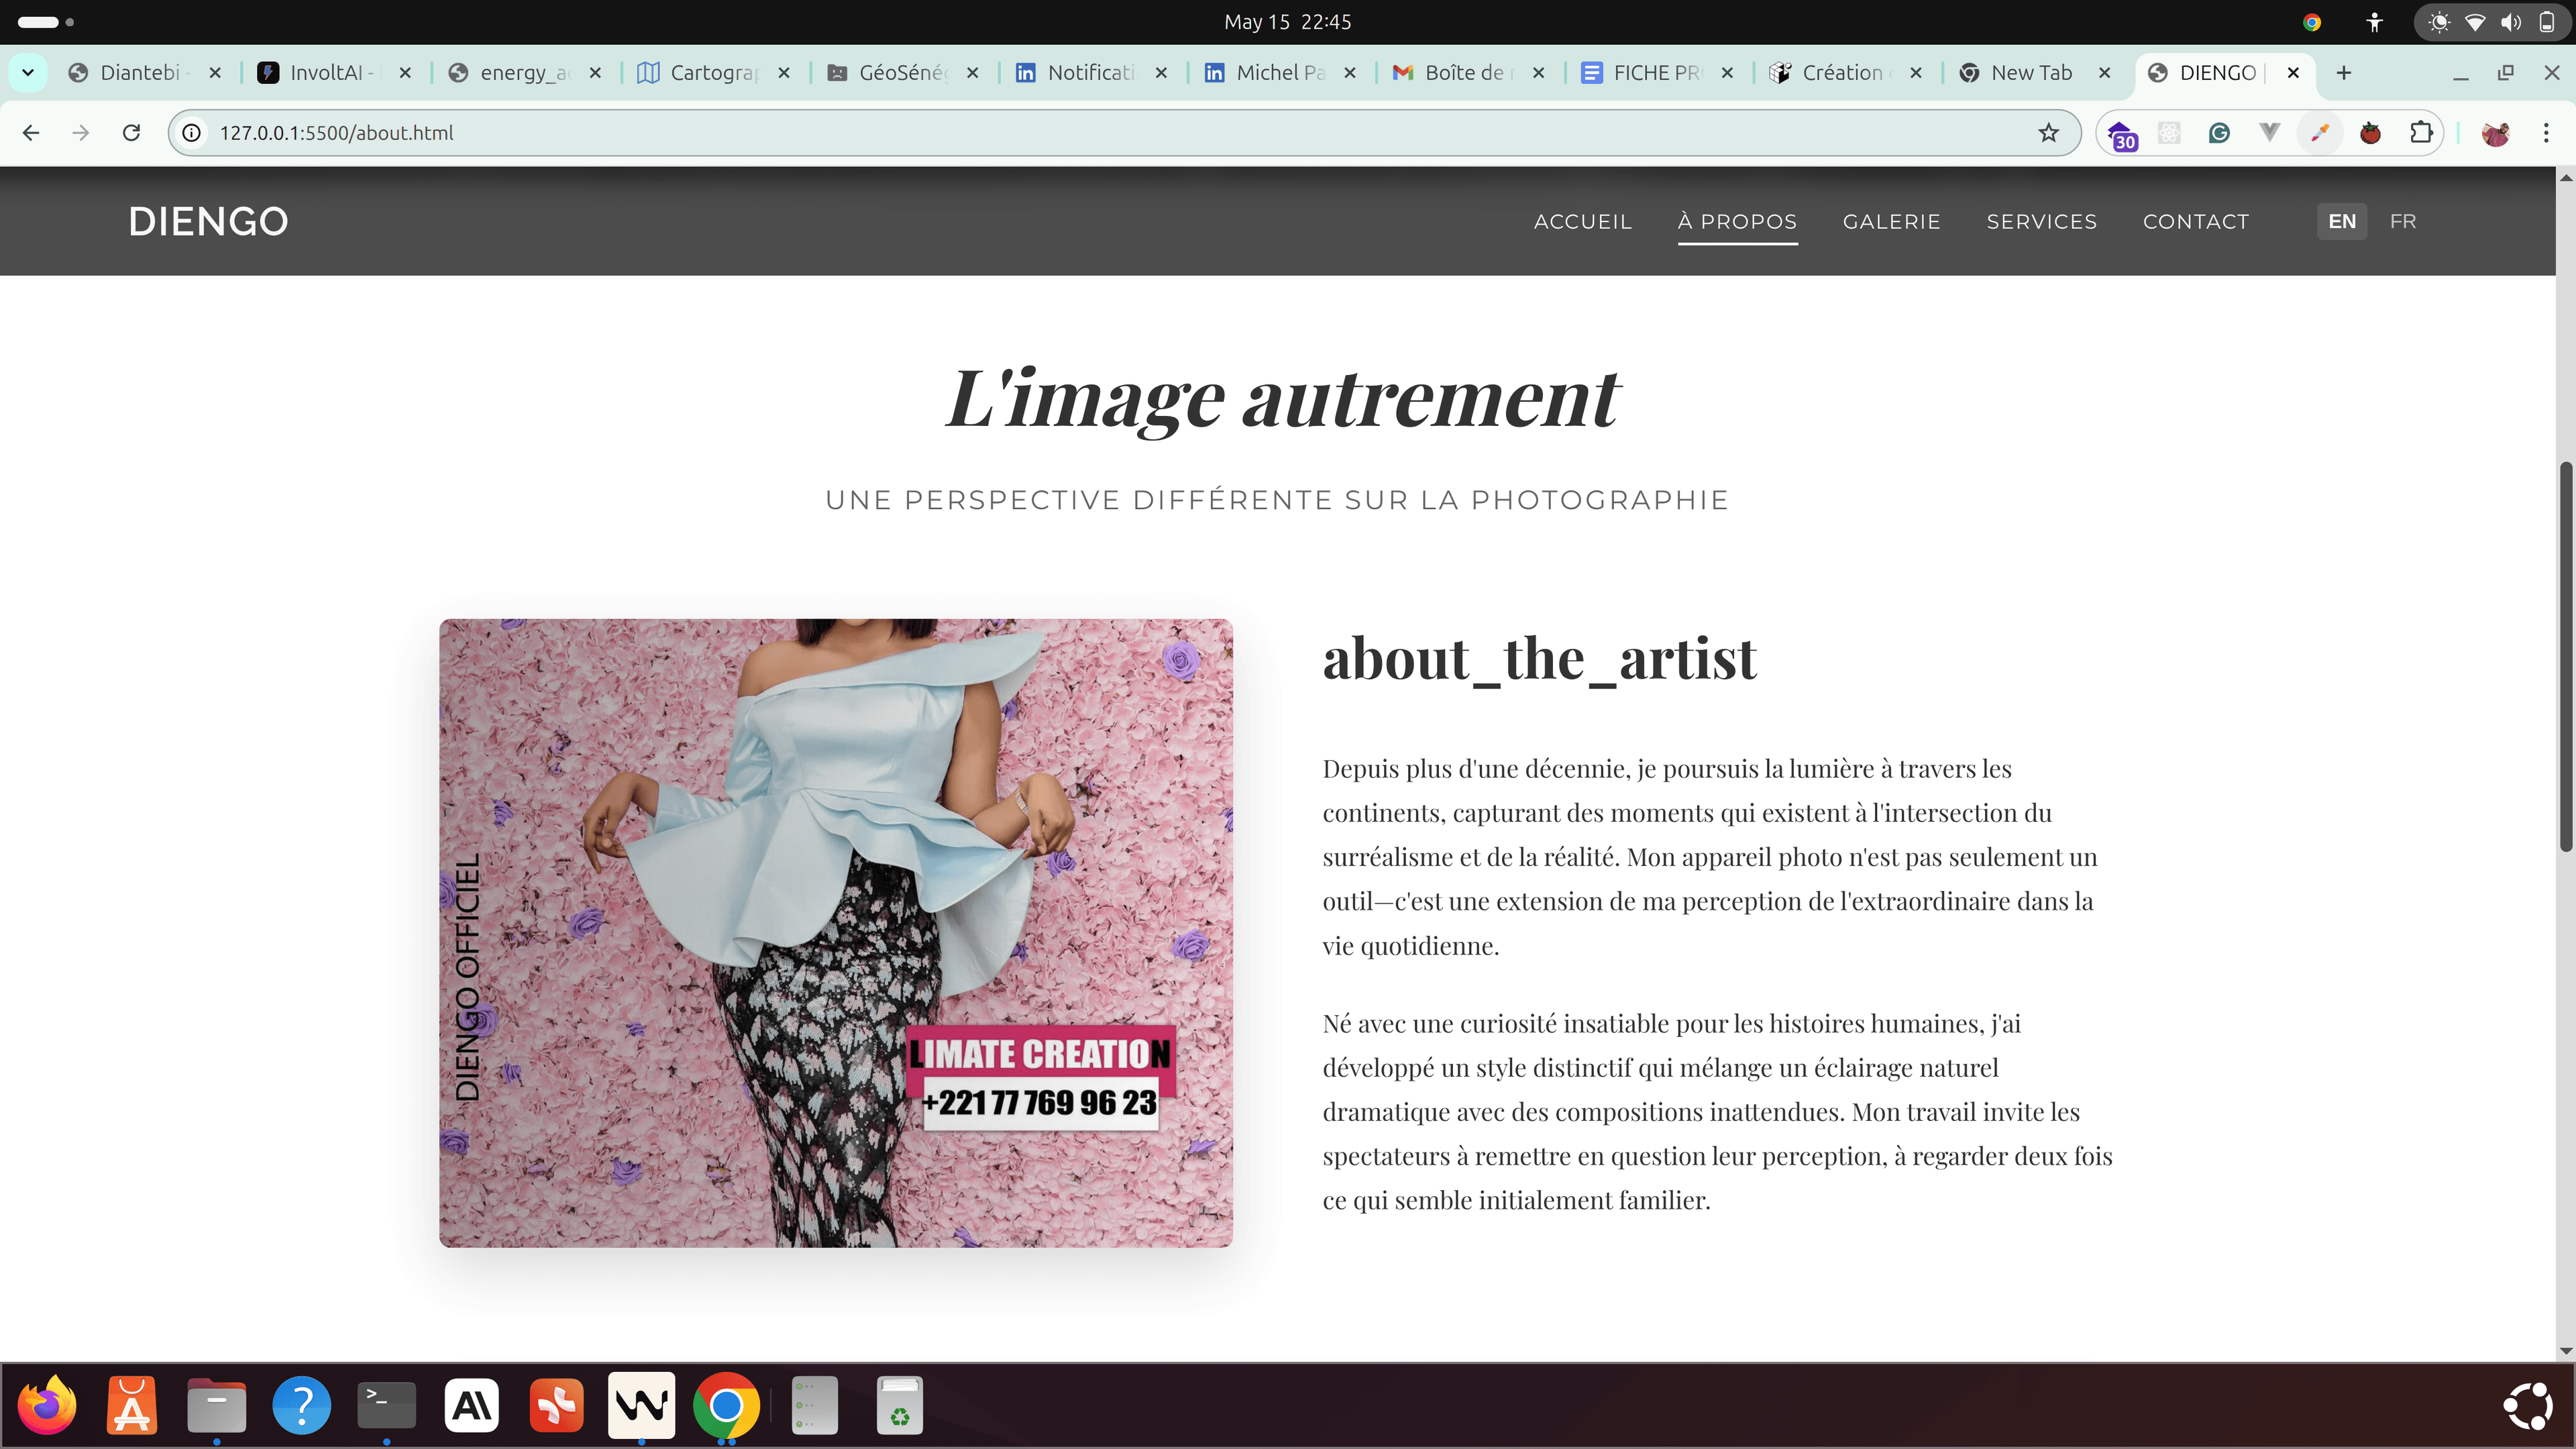Open the Chrome Extensions puzzle icon

2421,133
